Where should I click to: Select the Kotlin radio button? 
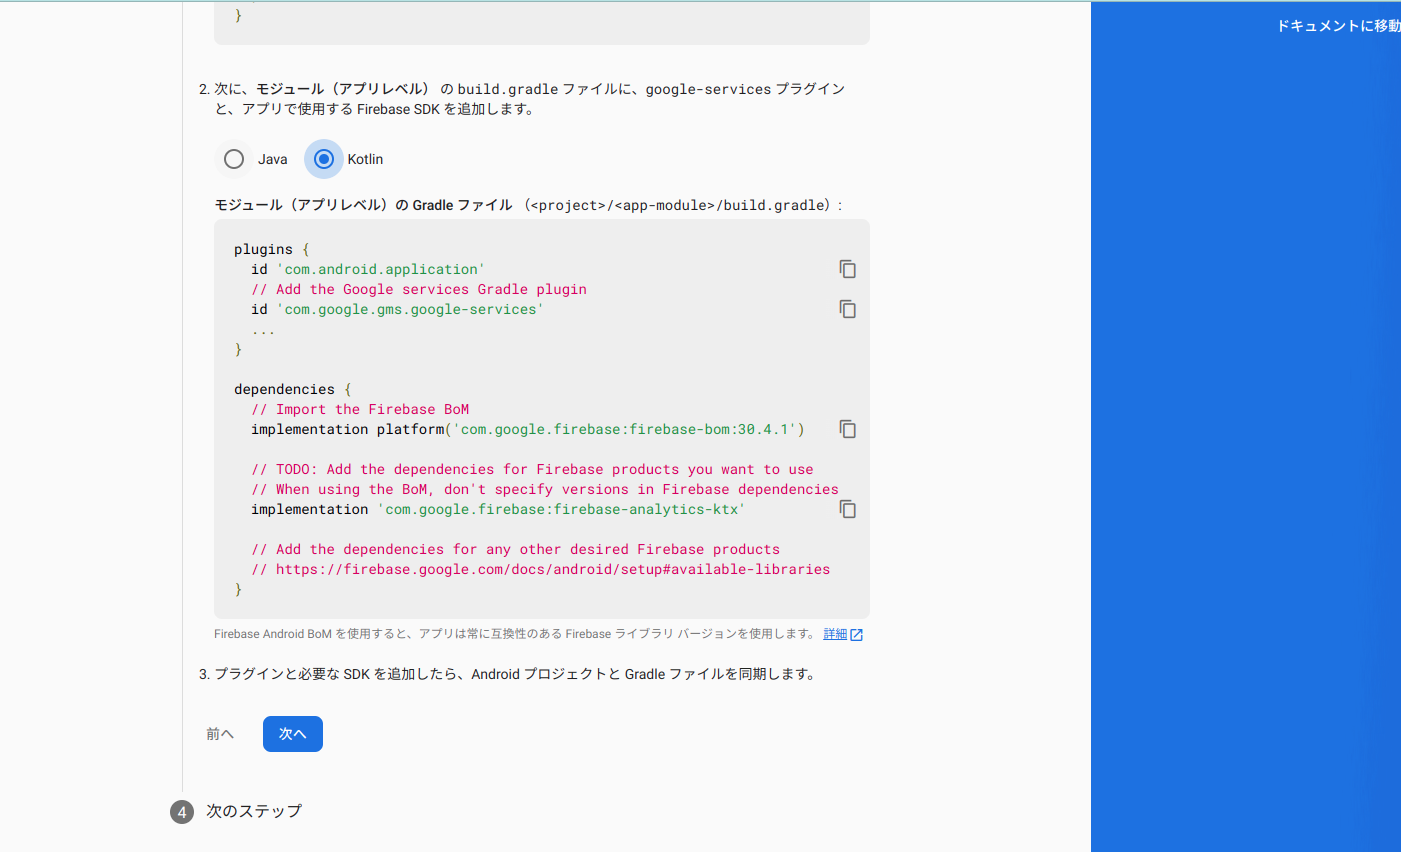[x=323, y=158]
